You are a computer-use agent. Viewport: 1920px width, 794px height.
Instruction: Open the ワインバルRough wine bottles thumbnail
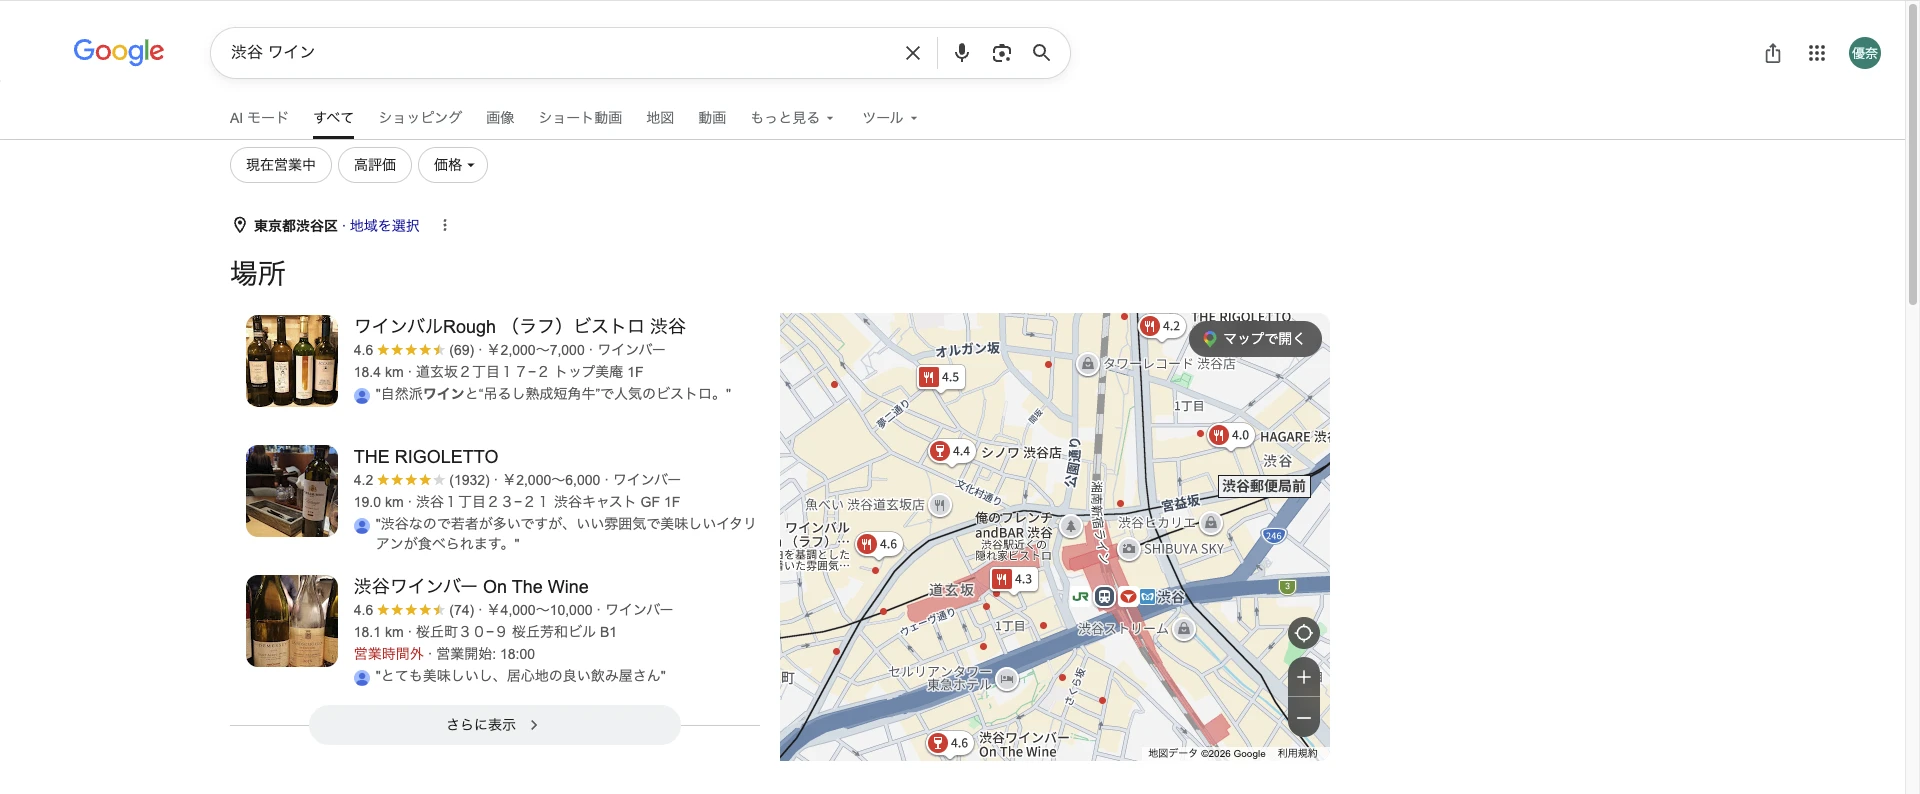pos(292,361)
